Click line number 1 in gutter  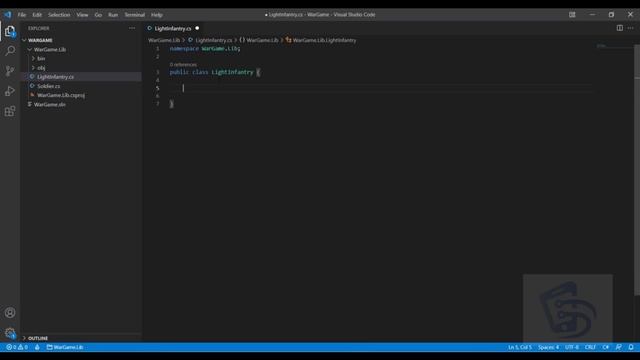158,49
